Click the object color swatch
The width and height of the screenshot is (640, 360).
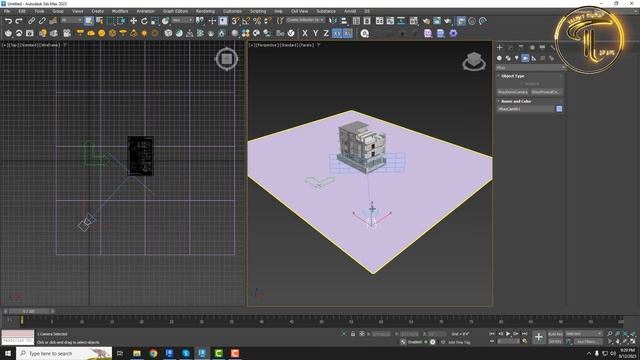point(559,109)
